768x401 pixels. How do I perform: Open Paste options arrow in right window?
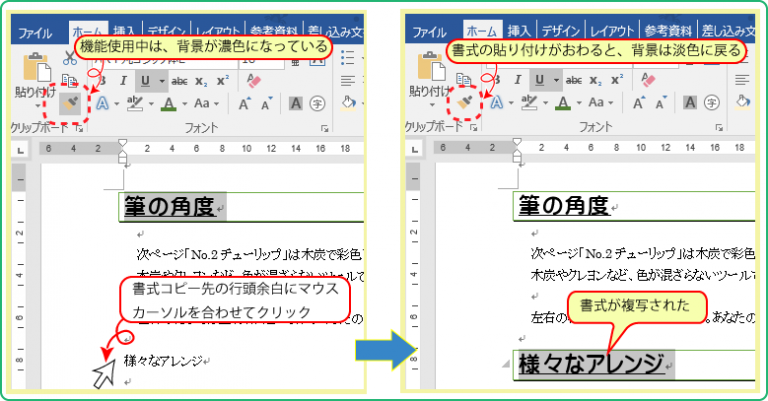click(432, 105)
